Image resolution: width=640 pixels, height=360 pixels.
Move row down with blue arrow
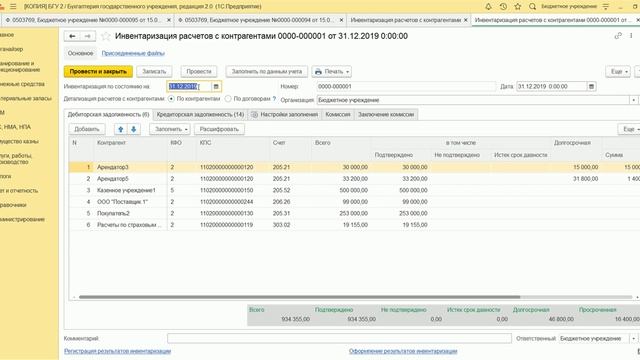click(x=133, y=129)
